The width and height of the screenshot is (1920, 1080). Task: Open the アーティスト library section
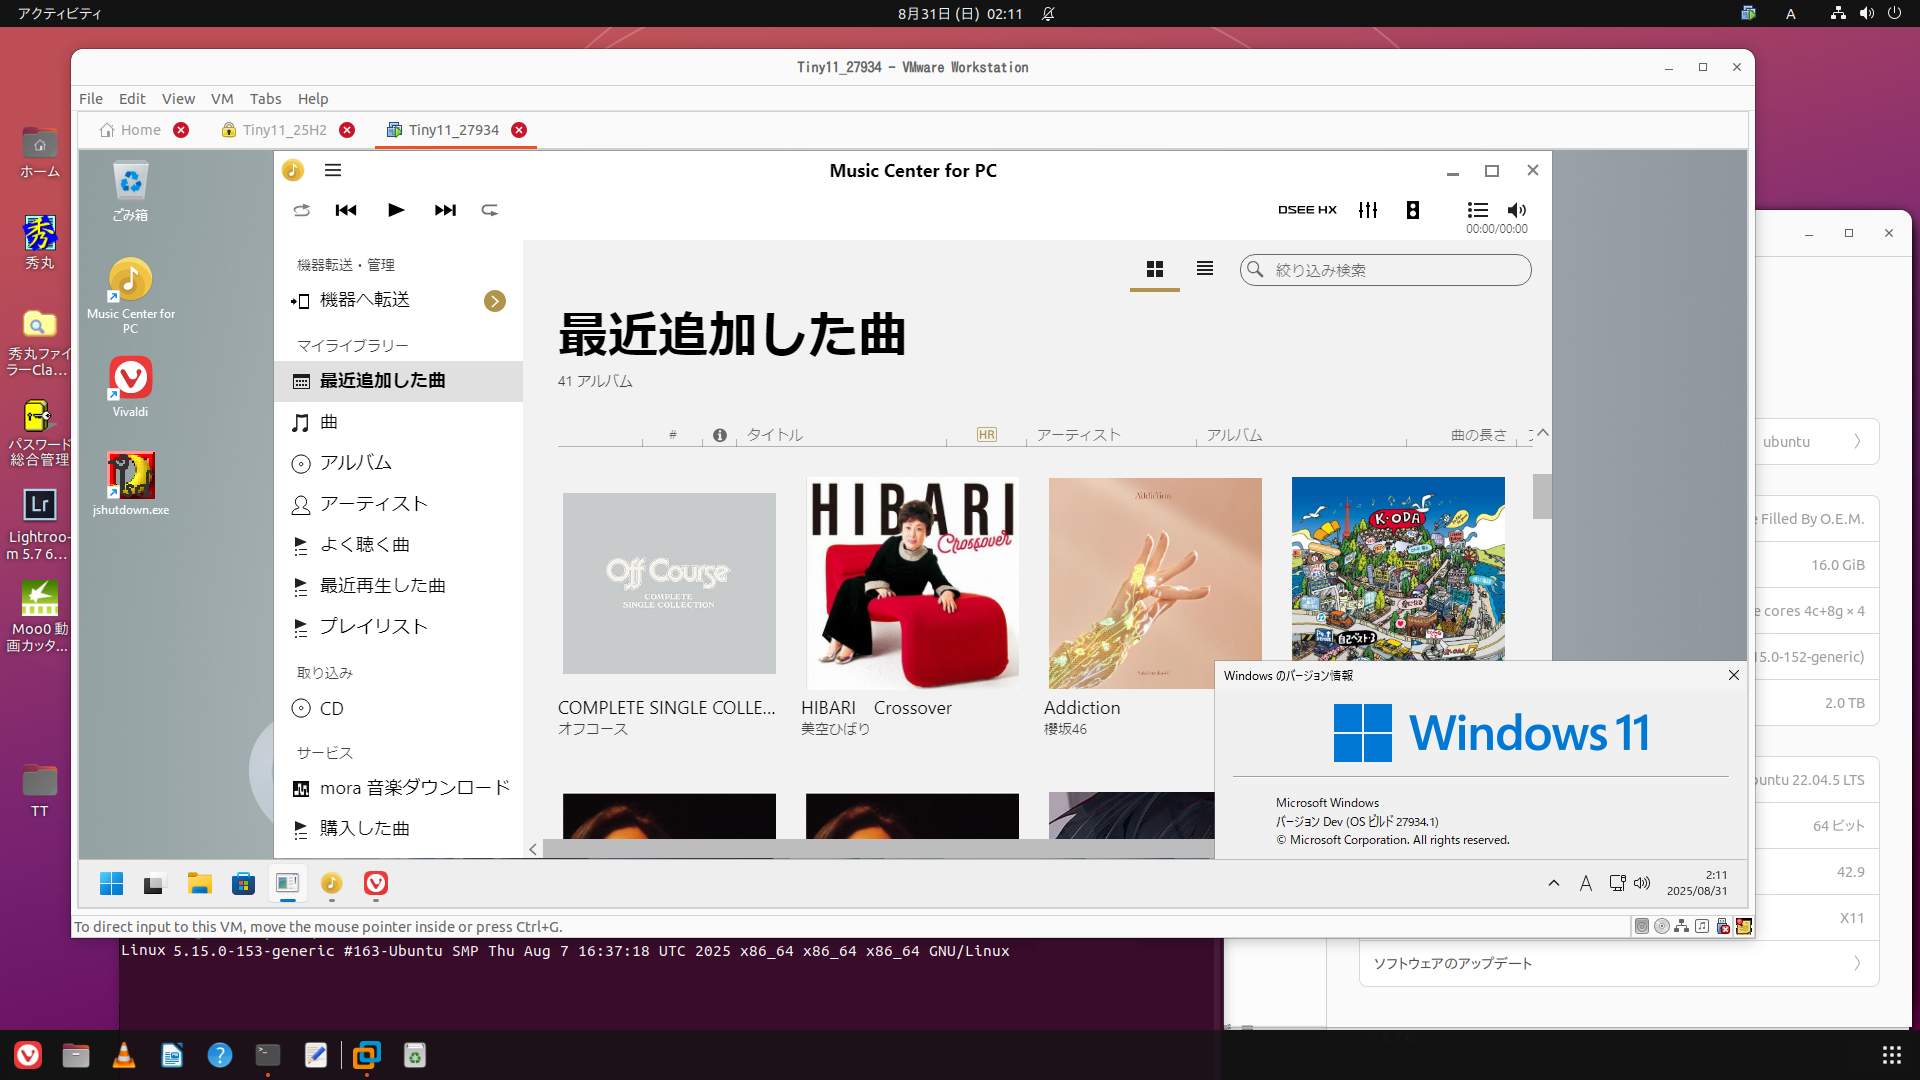click(398, 504)
